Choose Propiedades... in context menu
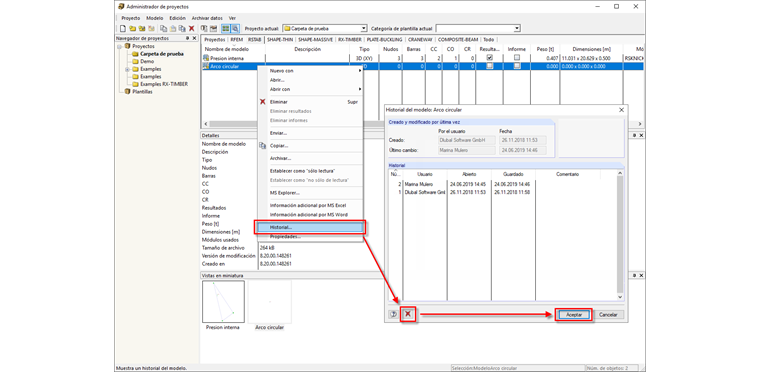Viewport: 760px width, 372px height. [310, 236]
